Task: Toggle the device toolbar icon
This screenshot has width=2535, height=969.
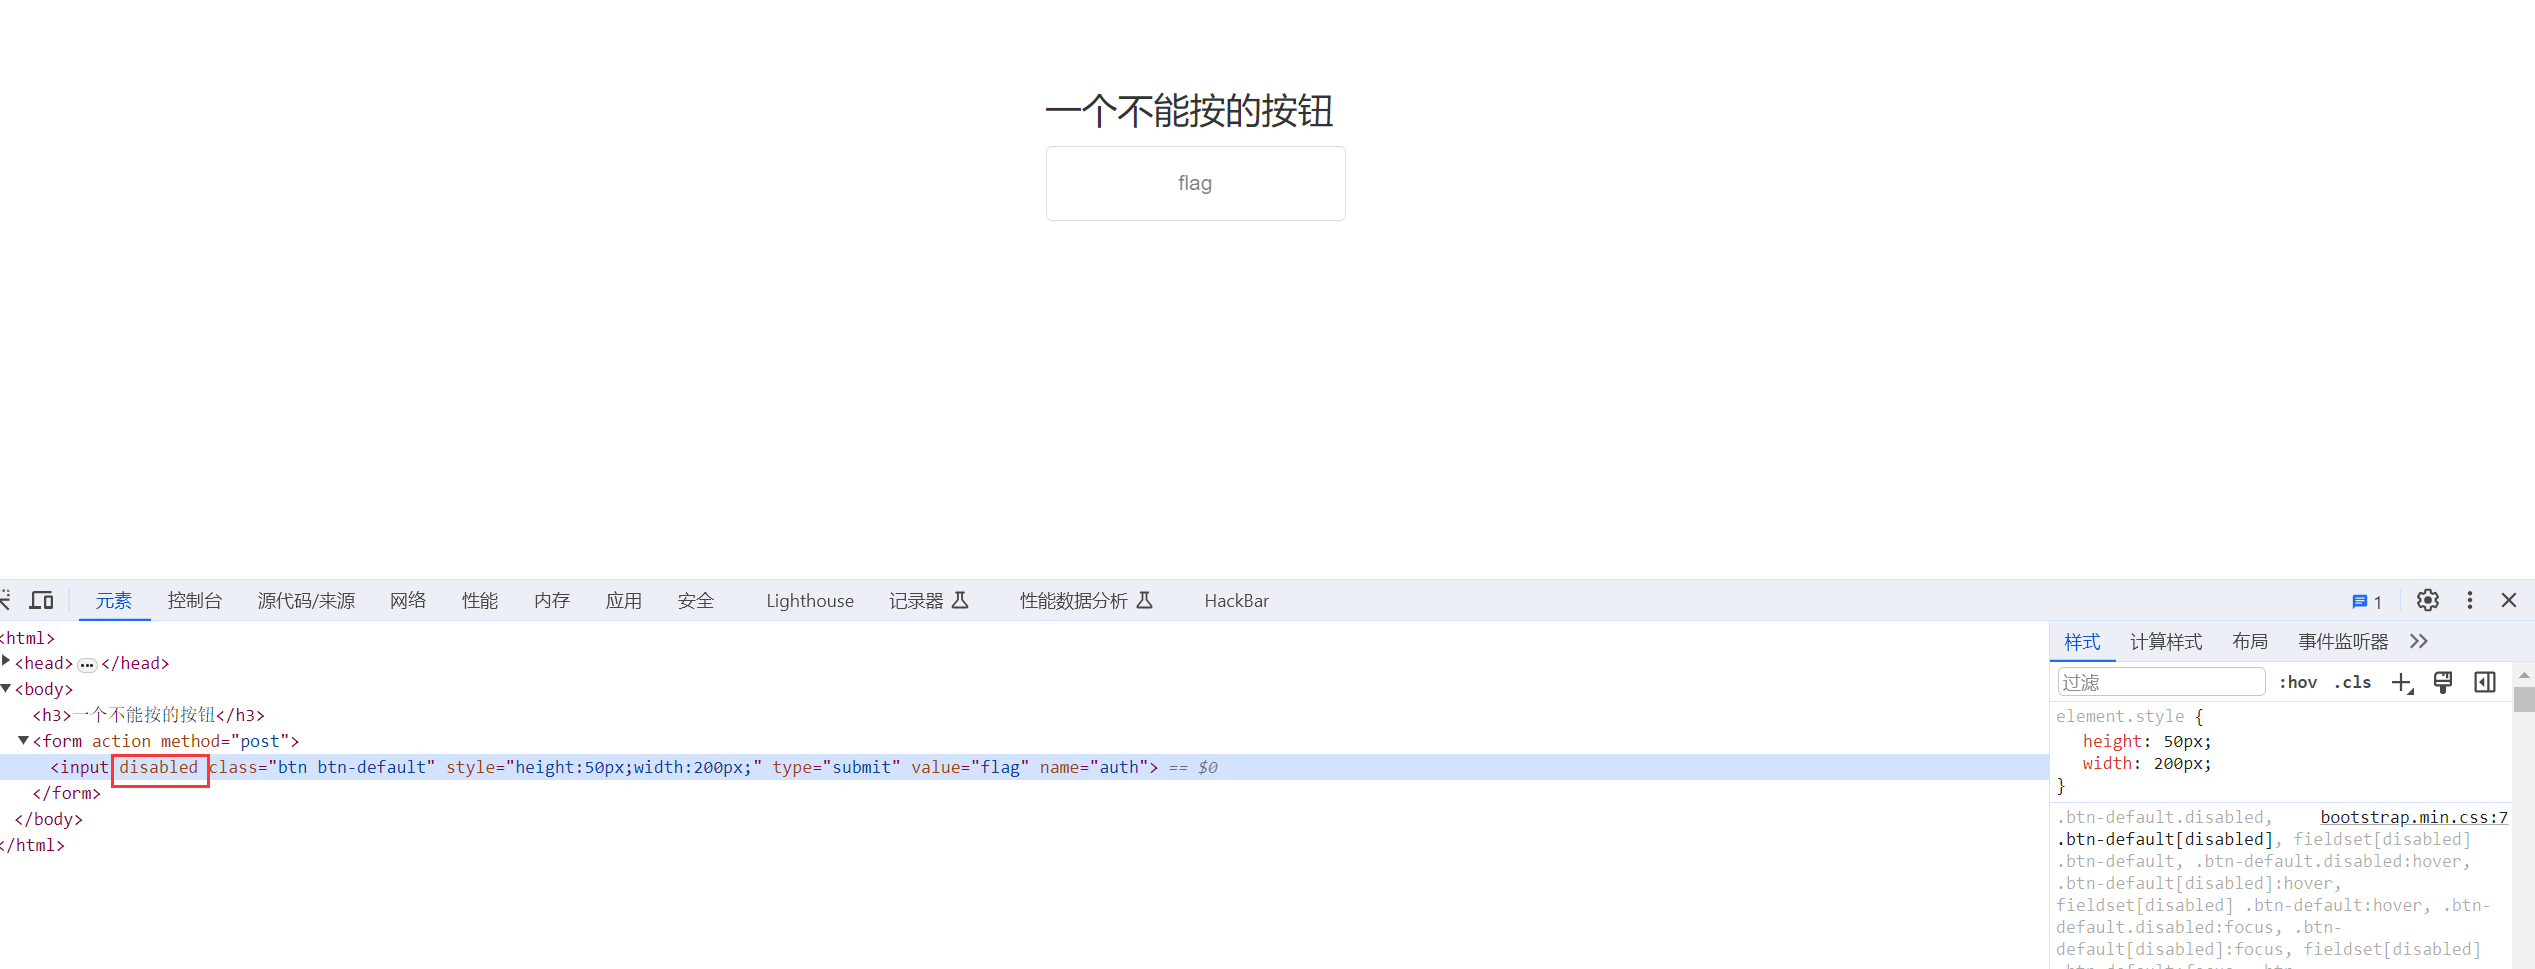Action: (41, 599)
